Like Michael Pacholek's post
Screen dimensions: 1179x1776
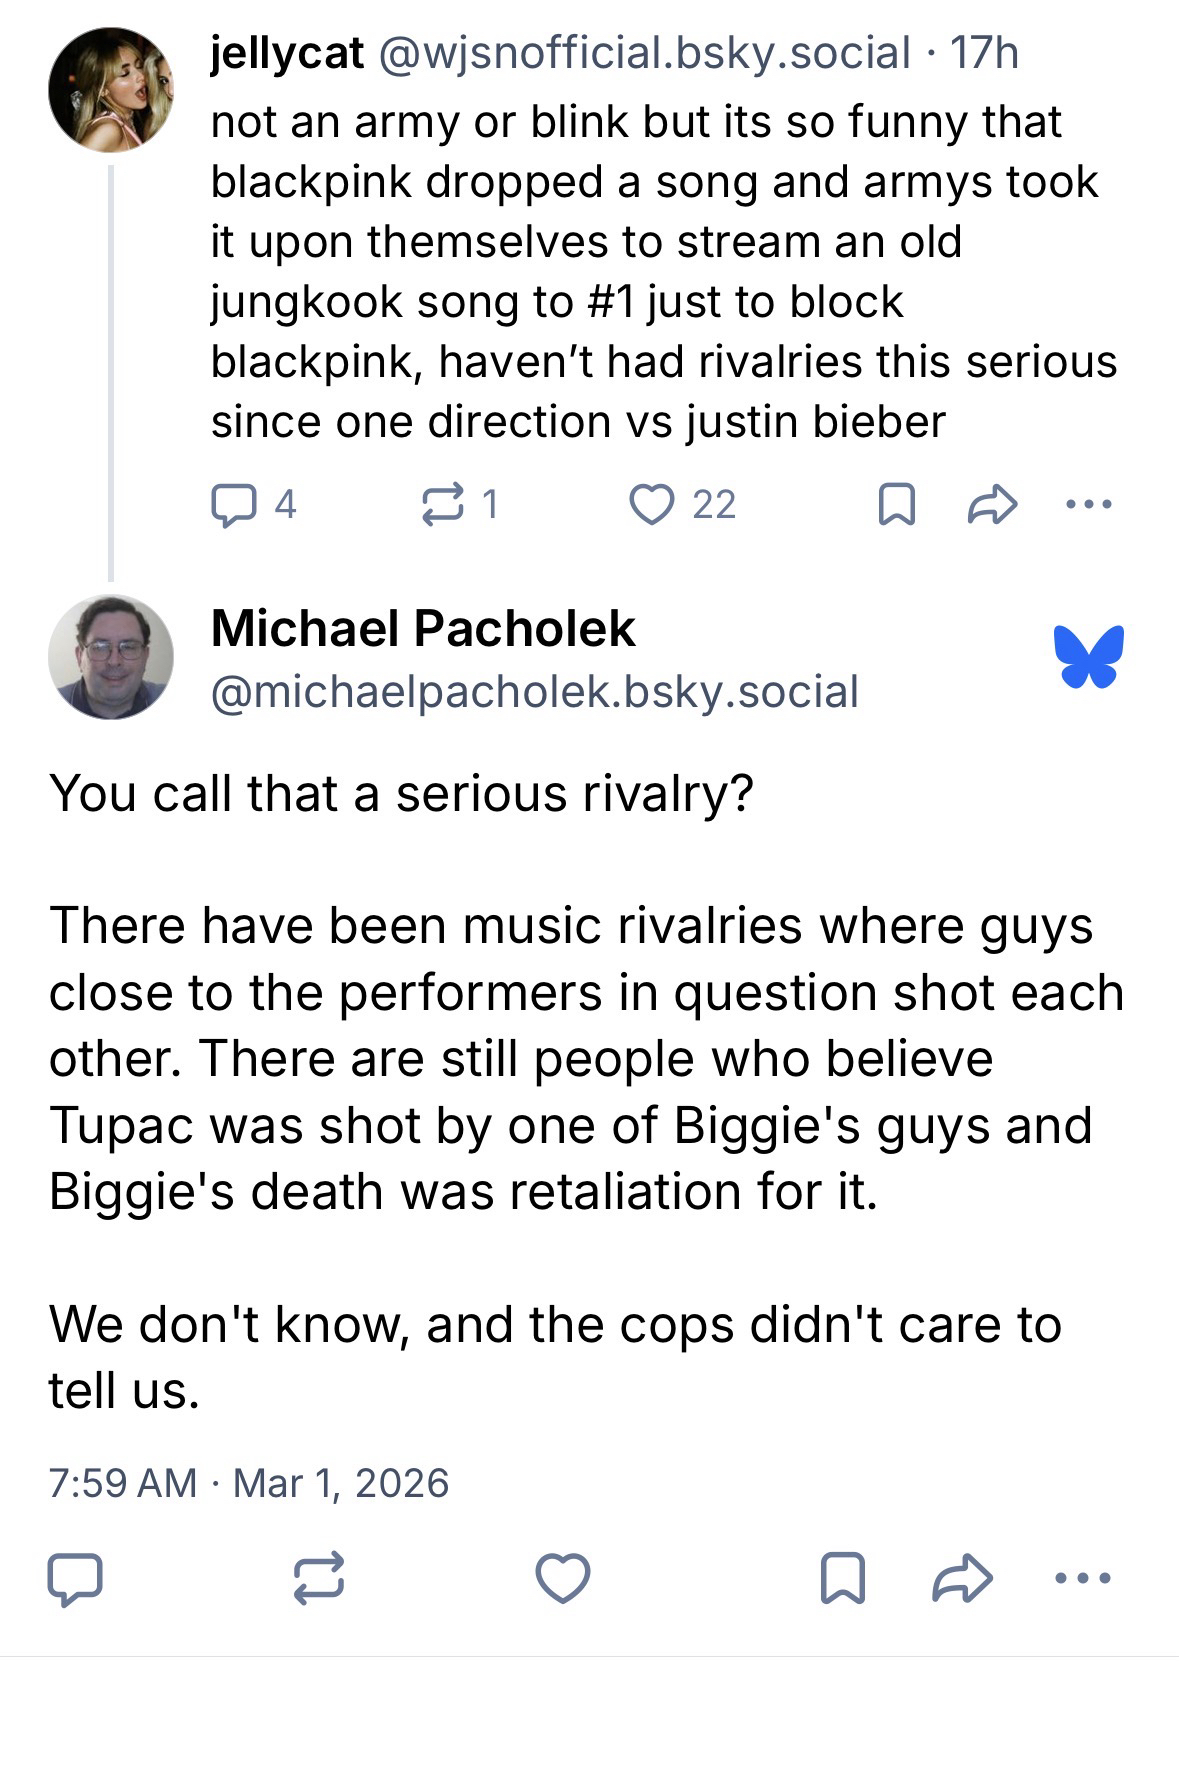(x=563, y=1579)
